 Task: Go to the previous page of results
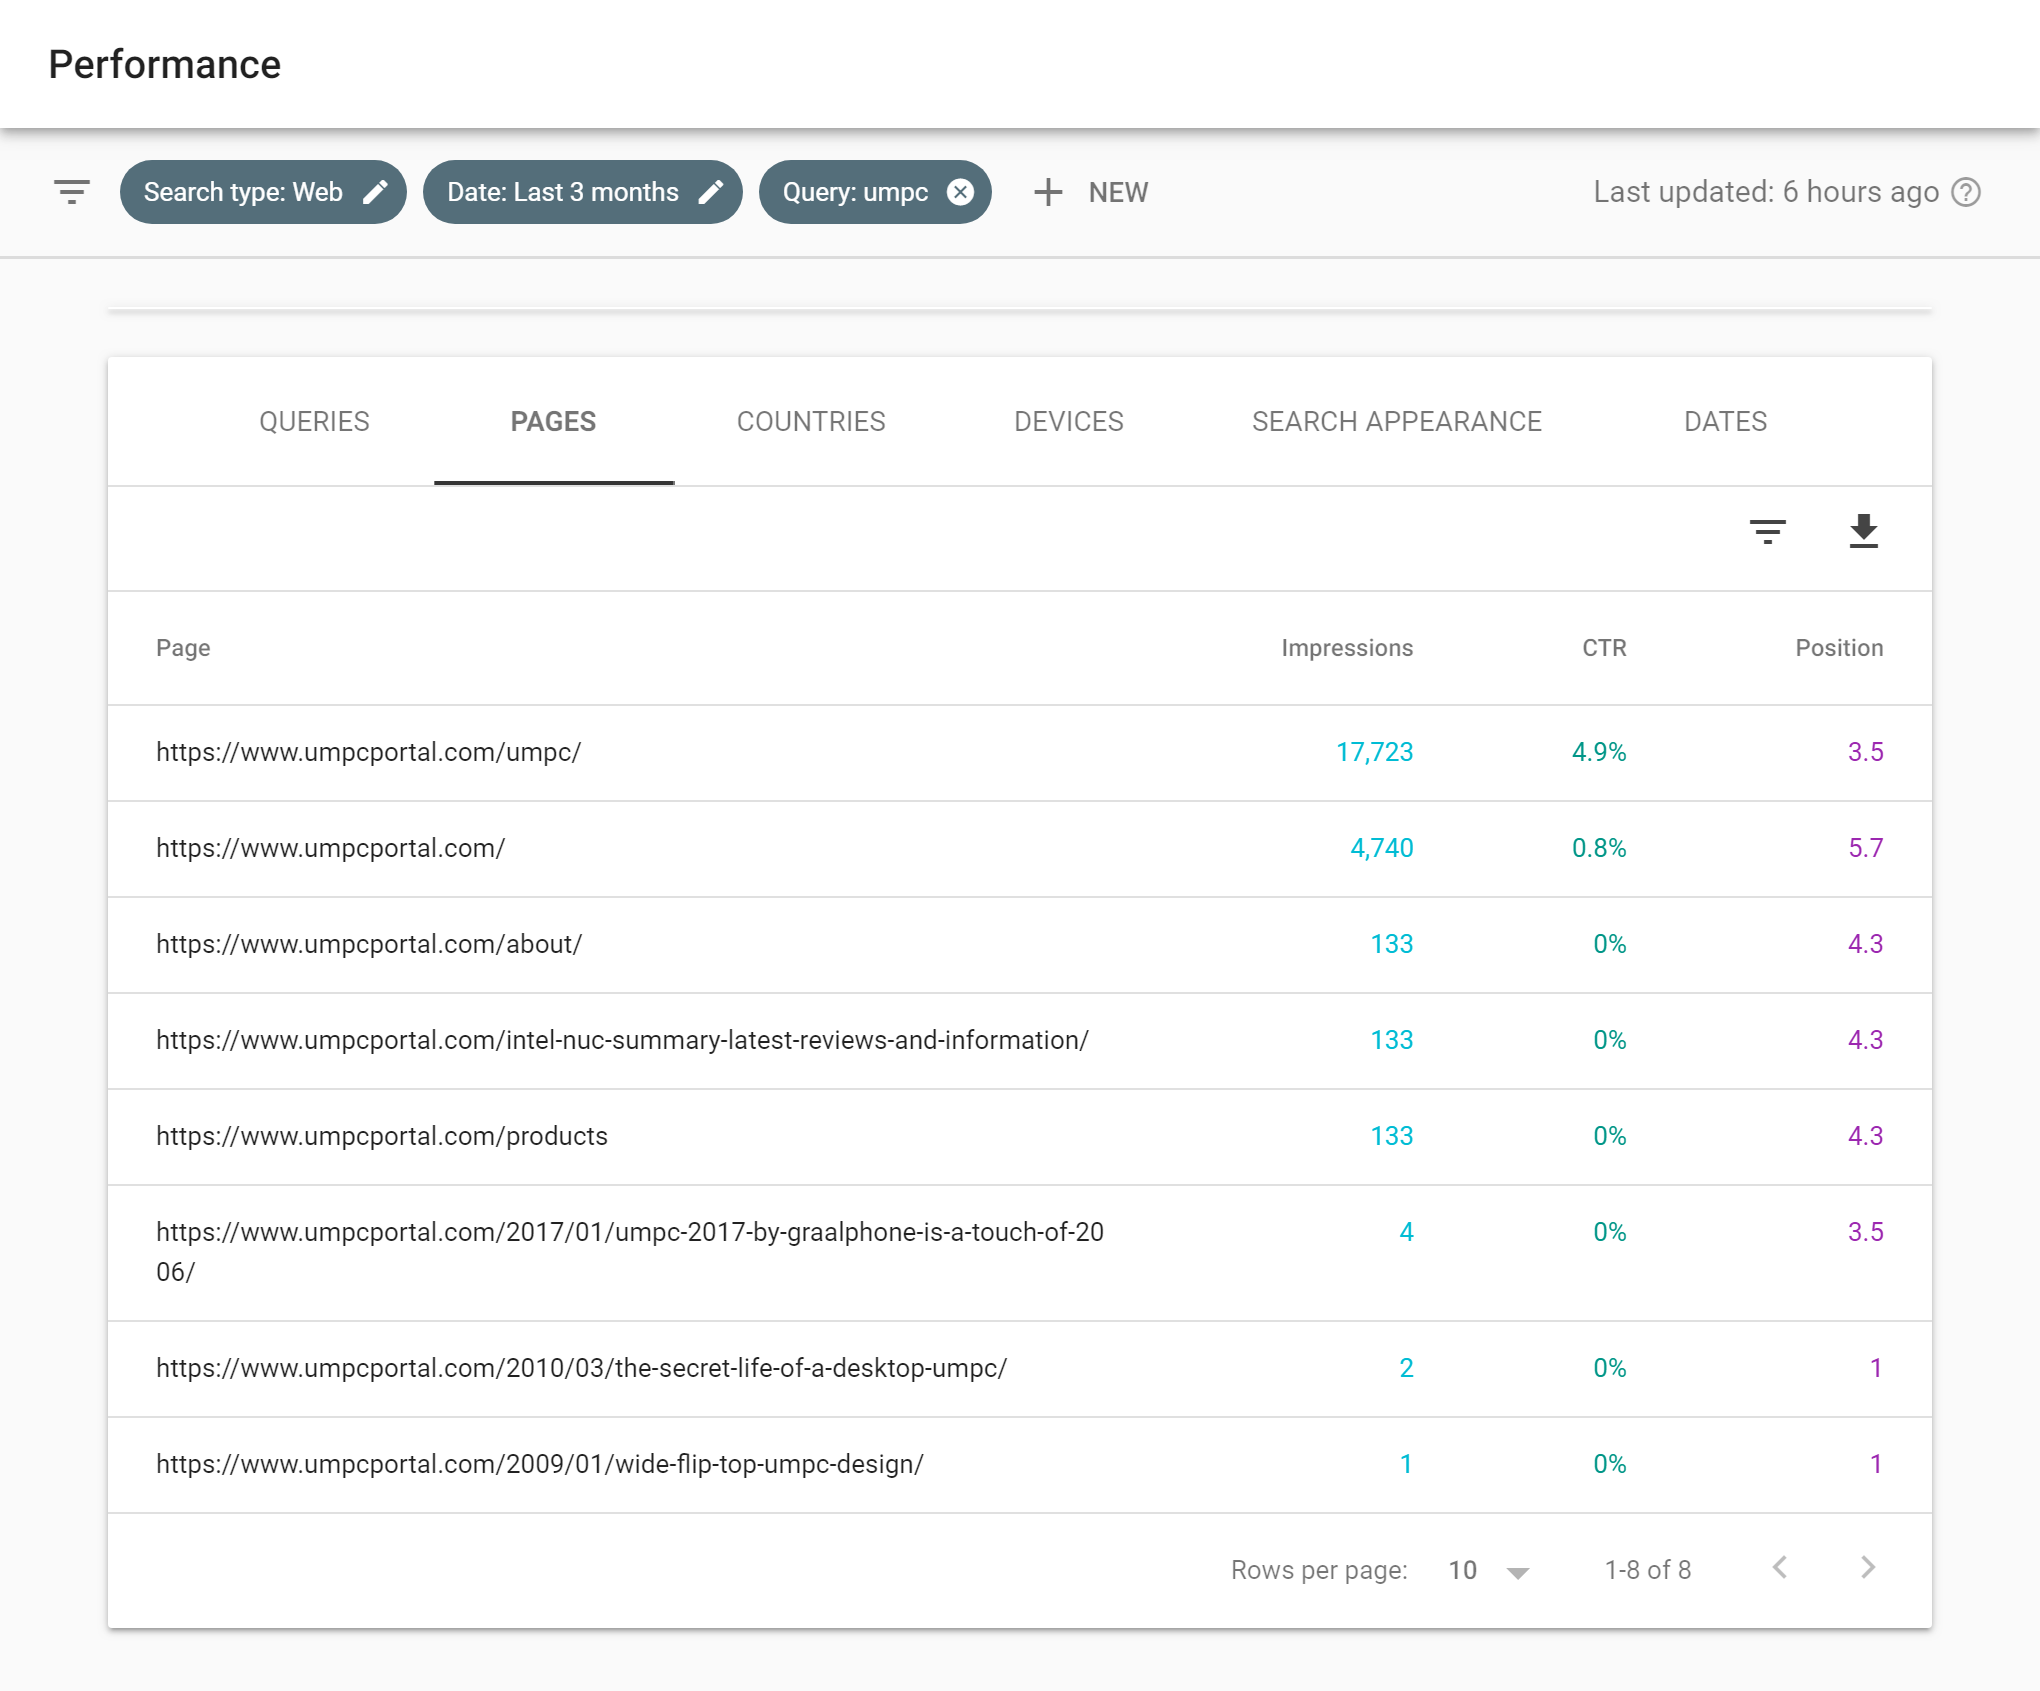[1780, 1568]
